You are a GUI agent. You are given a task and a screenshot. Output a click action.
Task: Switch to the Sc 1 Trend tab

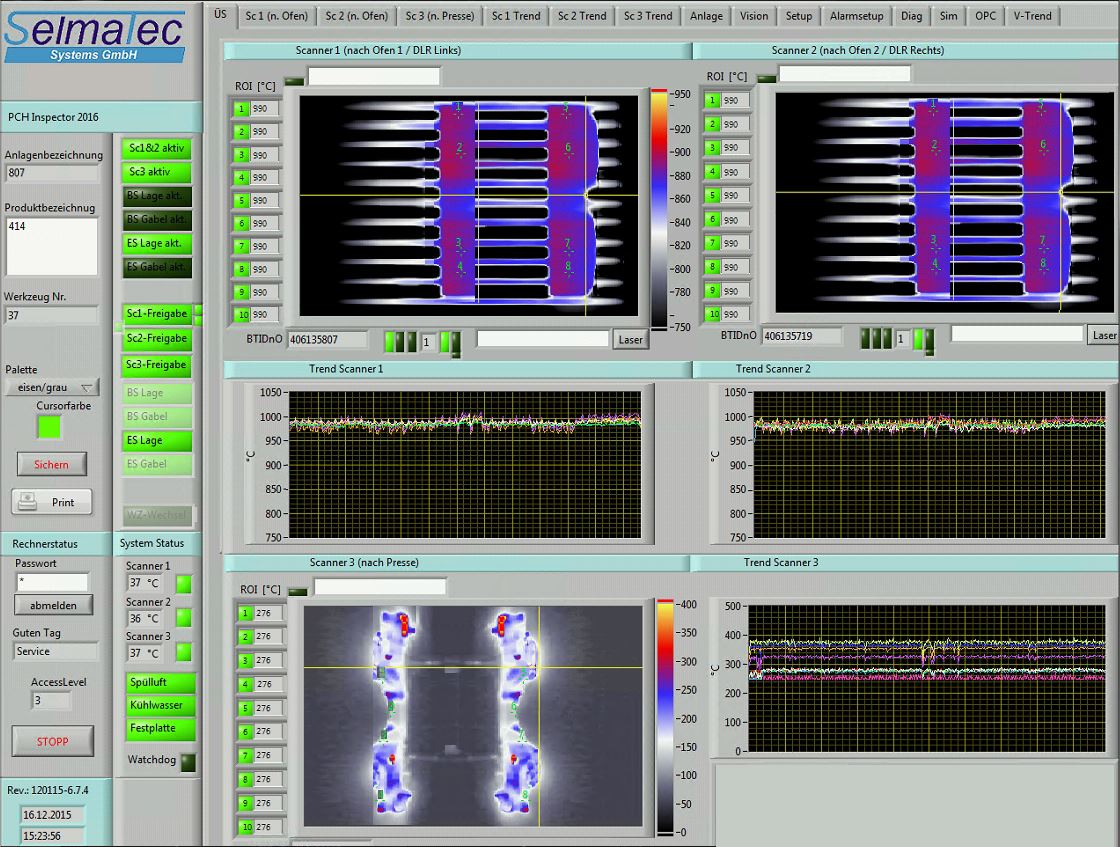point(516,16)
